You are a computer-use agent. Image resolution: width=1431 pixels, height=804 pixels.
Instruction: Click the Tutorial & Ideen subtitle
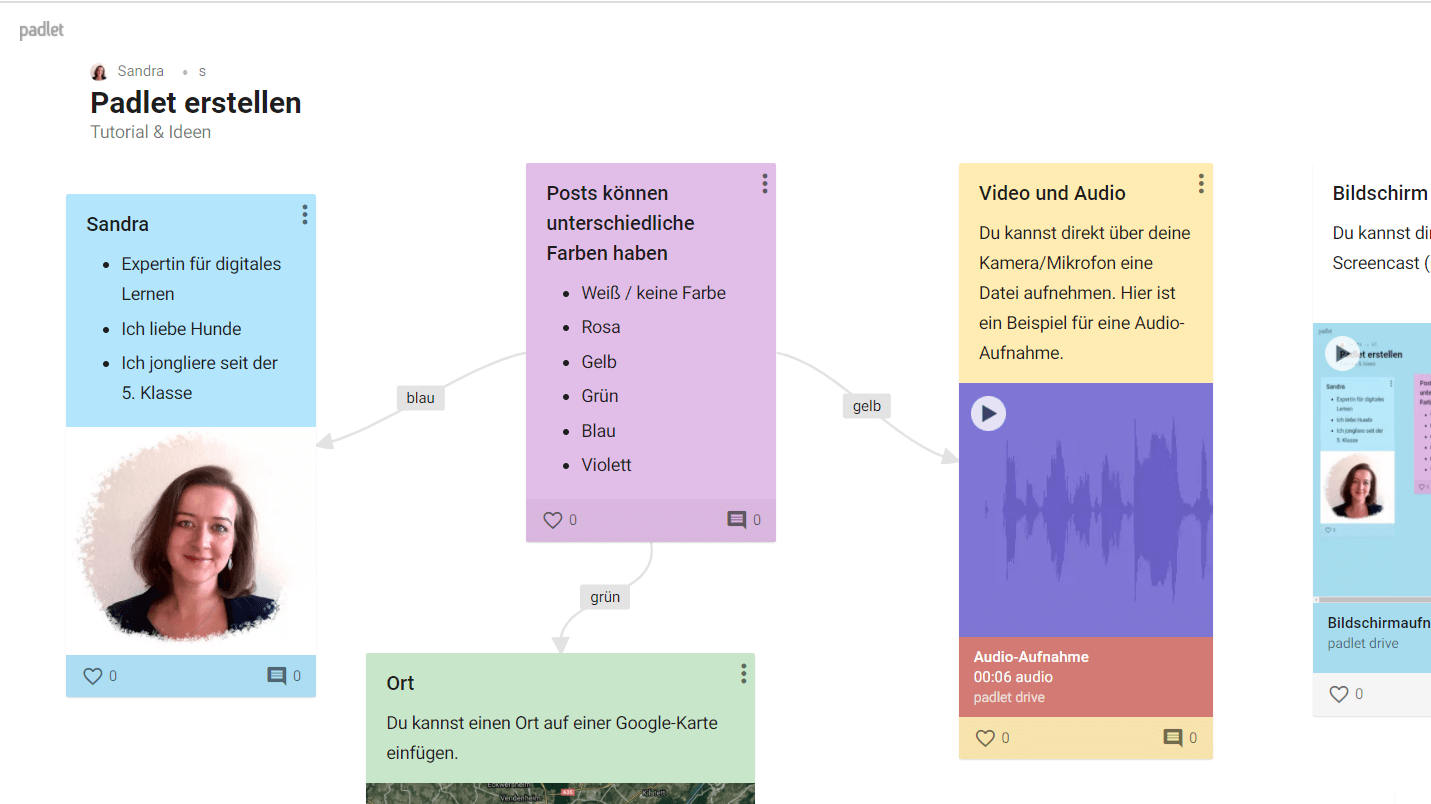[151, 132]
